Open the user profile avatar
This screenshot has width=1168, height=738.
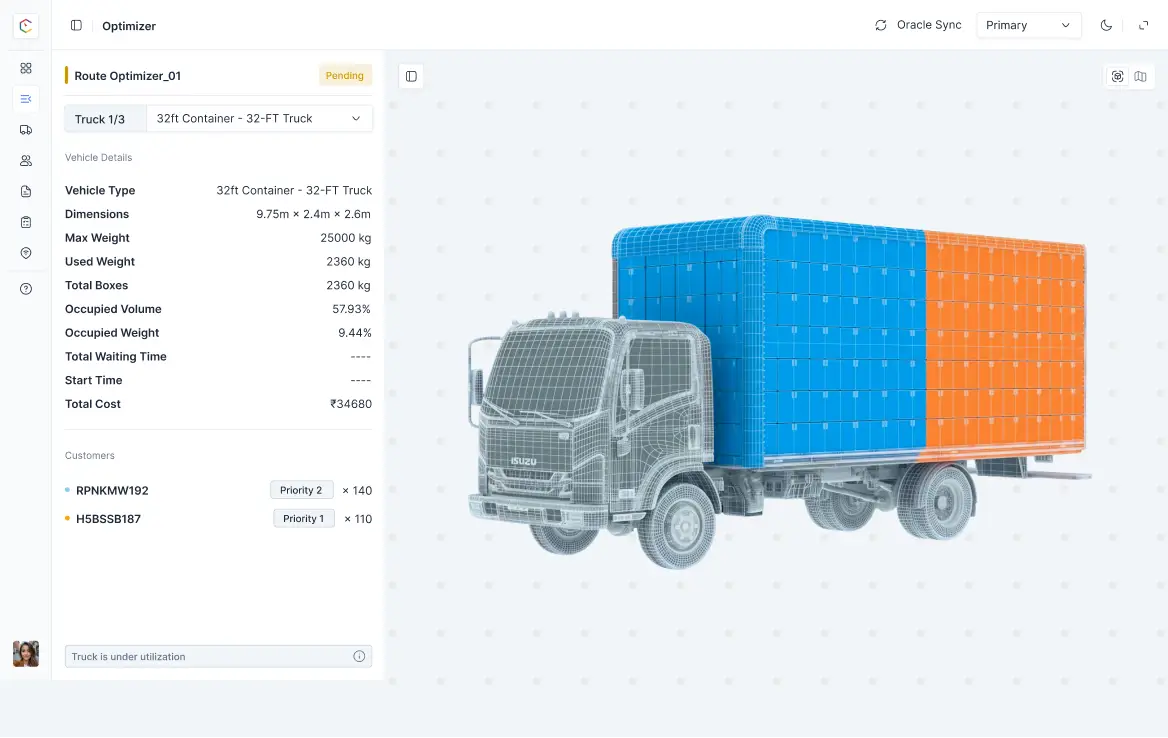[x=26, y=654]
